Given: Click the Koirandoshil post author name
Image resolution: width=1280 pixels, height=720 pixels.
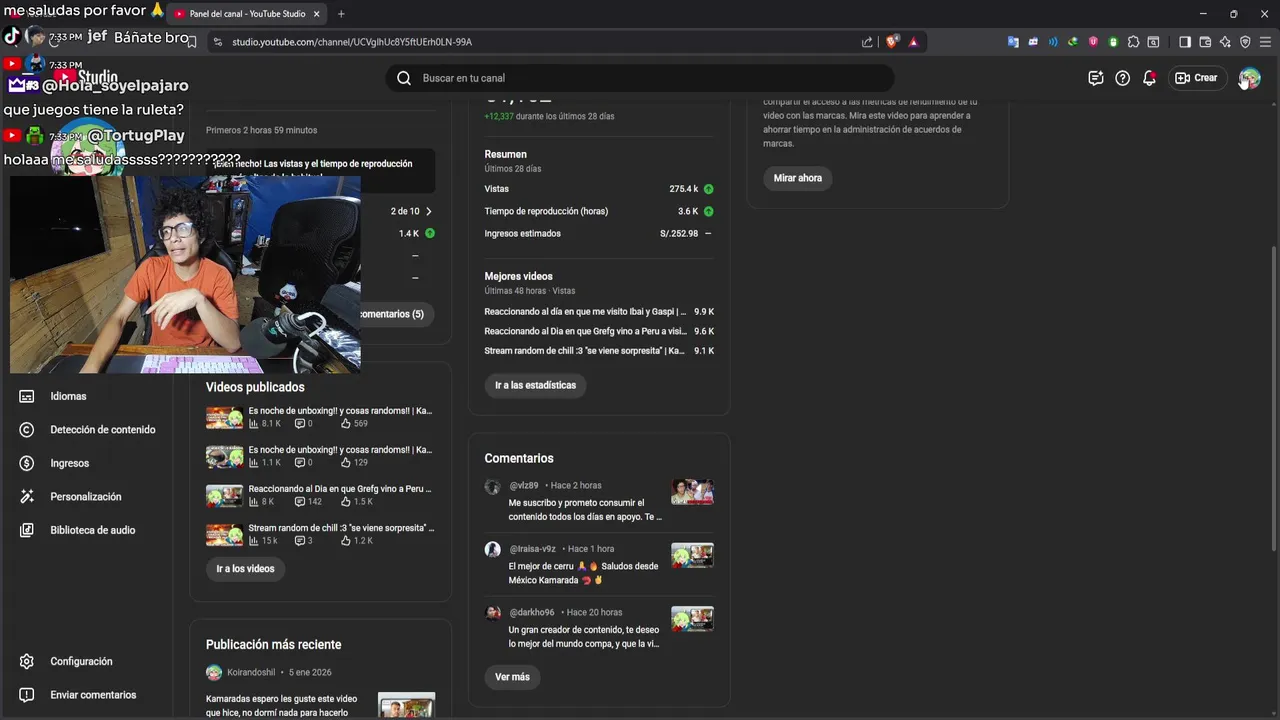Looking at the screenshot, I should tap(251, 673).
